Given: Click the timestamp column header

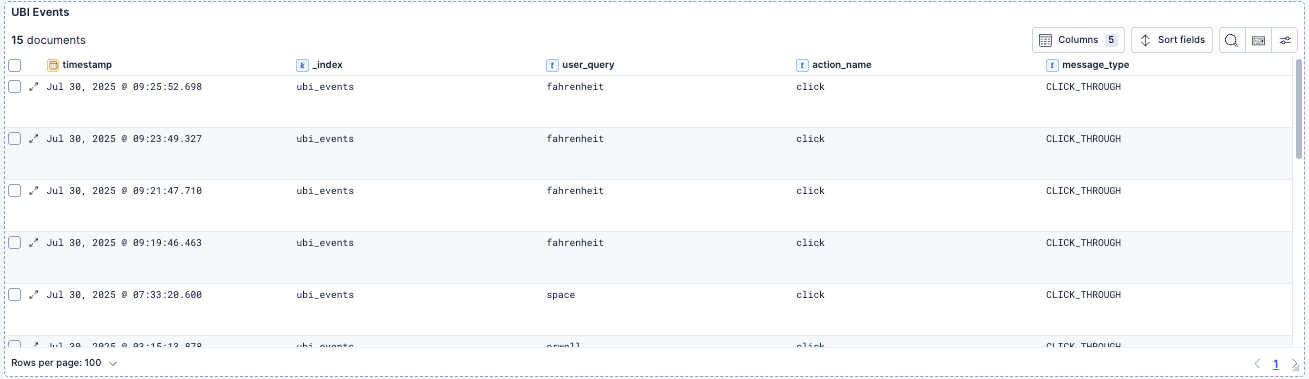Looking at the screenshot, I should point(80,65).
